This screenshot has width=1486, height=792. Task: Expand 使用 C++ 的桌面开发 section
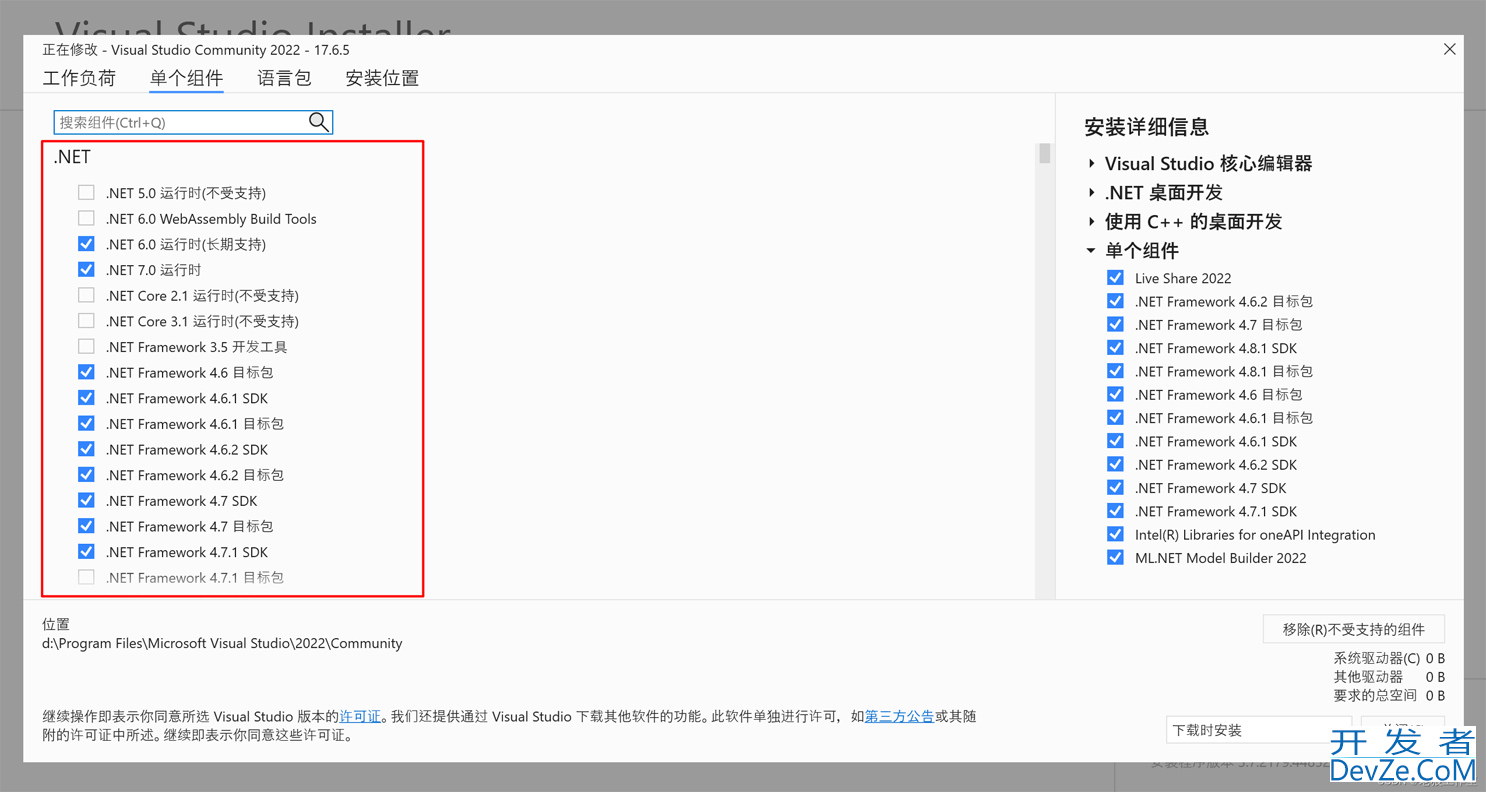coord(1092,222)
